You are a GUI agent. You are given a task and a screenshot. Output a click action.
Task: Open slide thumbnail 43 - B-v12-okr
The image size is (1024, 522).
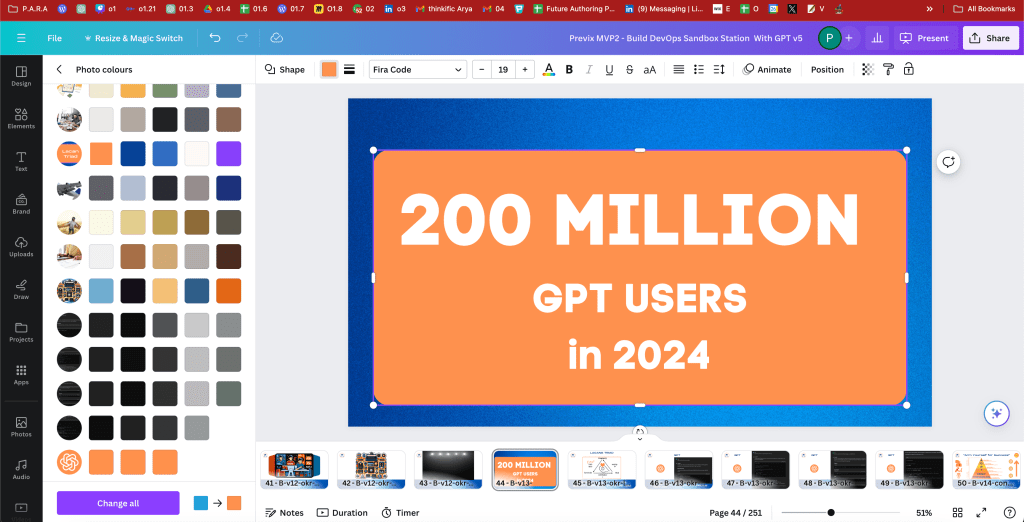(x=448, y=469)
